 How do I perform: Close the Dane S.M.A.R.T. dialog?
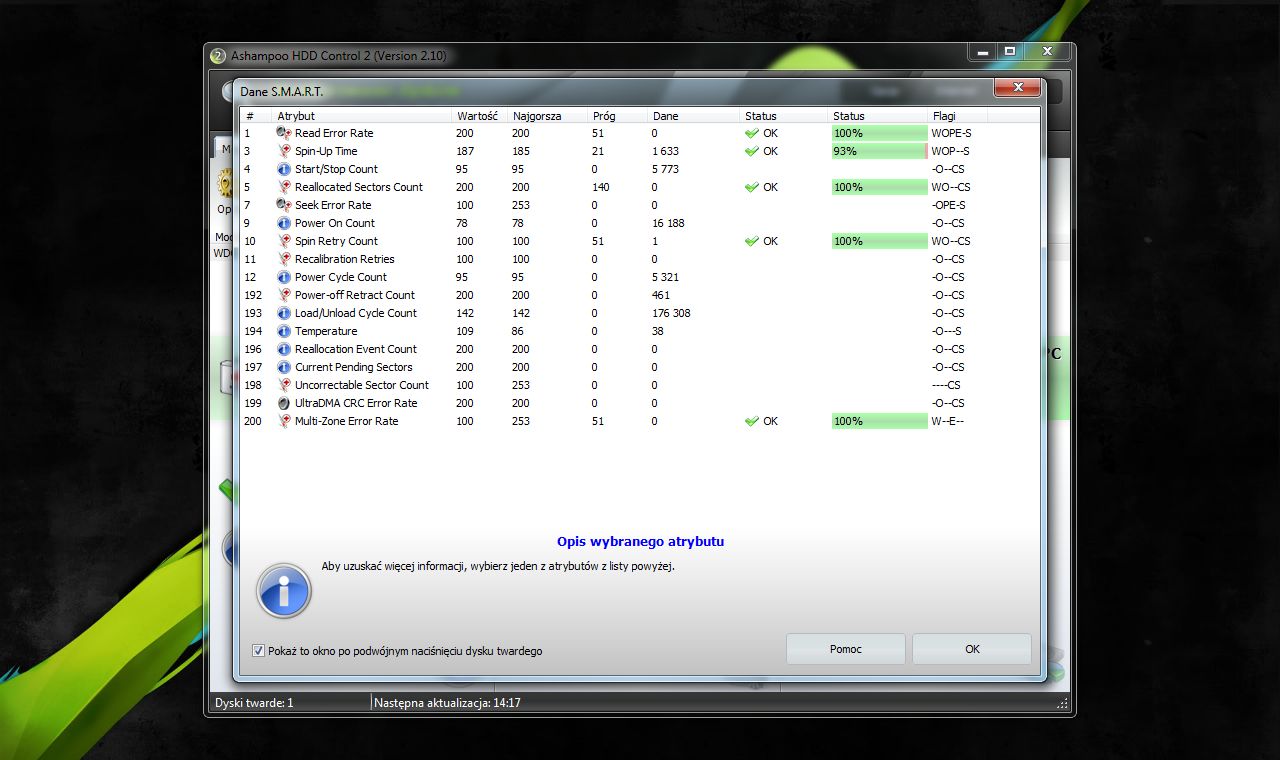(1018, 89)
